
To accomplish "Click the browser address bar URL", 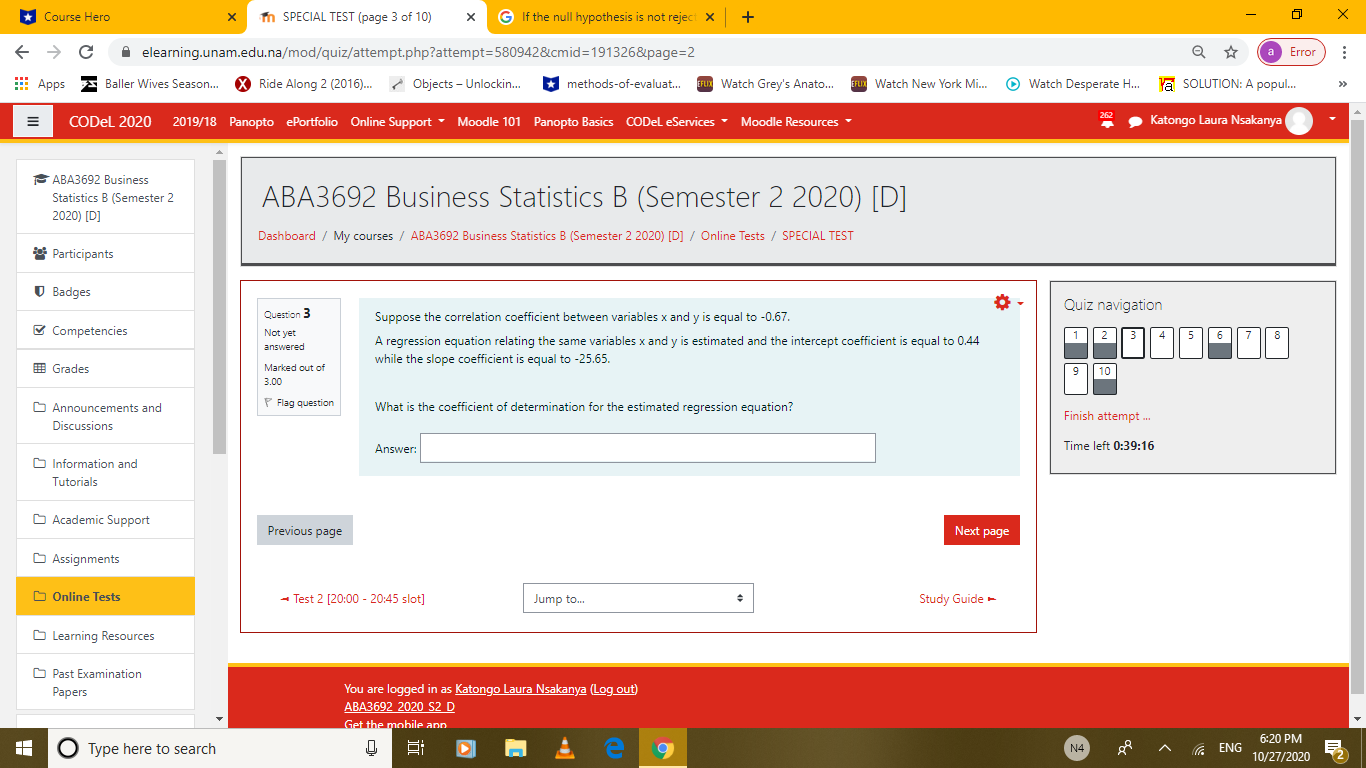I will (x=418, y=52).
